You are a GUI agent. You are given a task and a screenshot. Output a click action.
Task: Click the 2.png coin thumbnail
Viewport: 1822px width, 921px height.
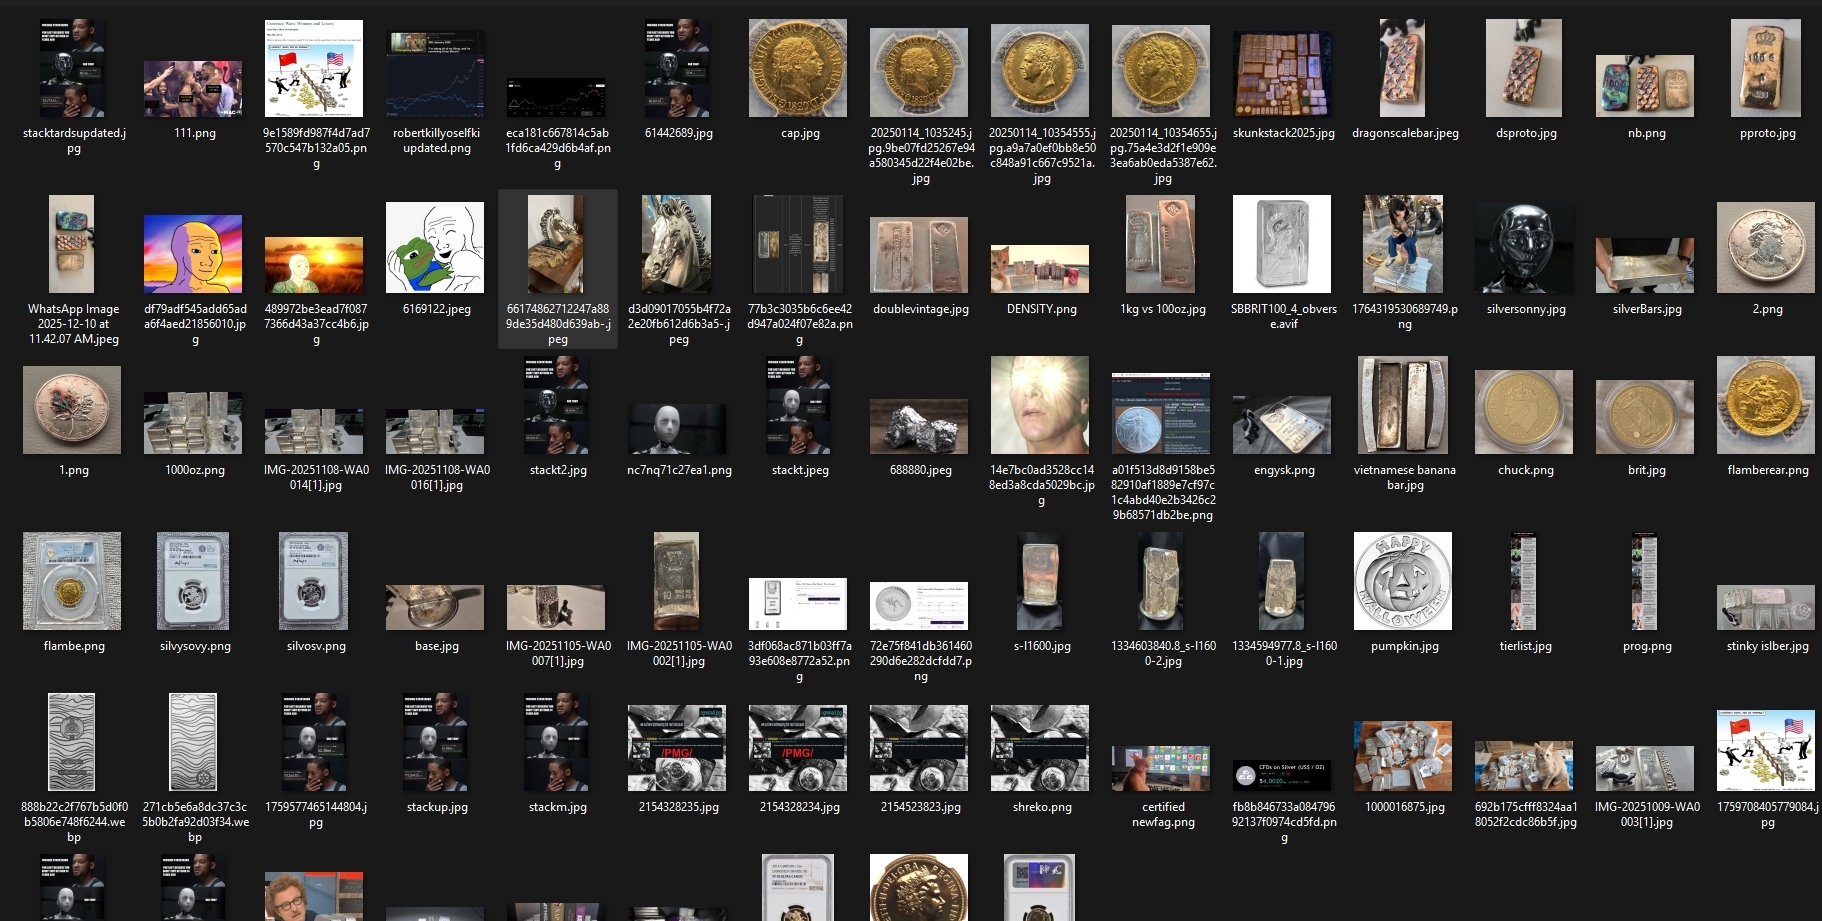(1766, 248)
